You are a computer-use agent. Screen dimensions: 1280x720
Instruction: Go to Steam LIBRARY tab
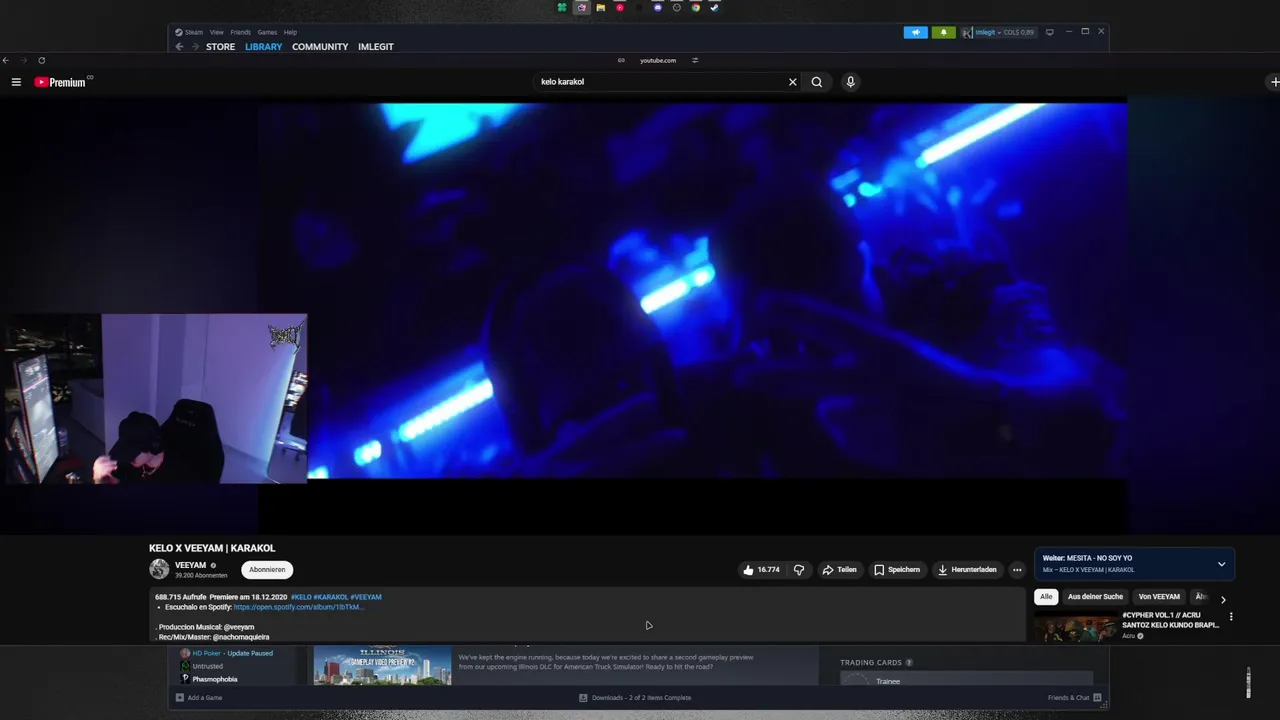[x=264, y=47]
